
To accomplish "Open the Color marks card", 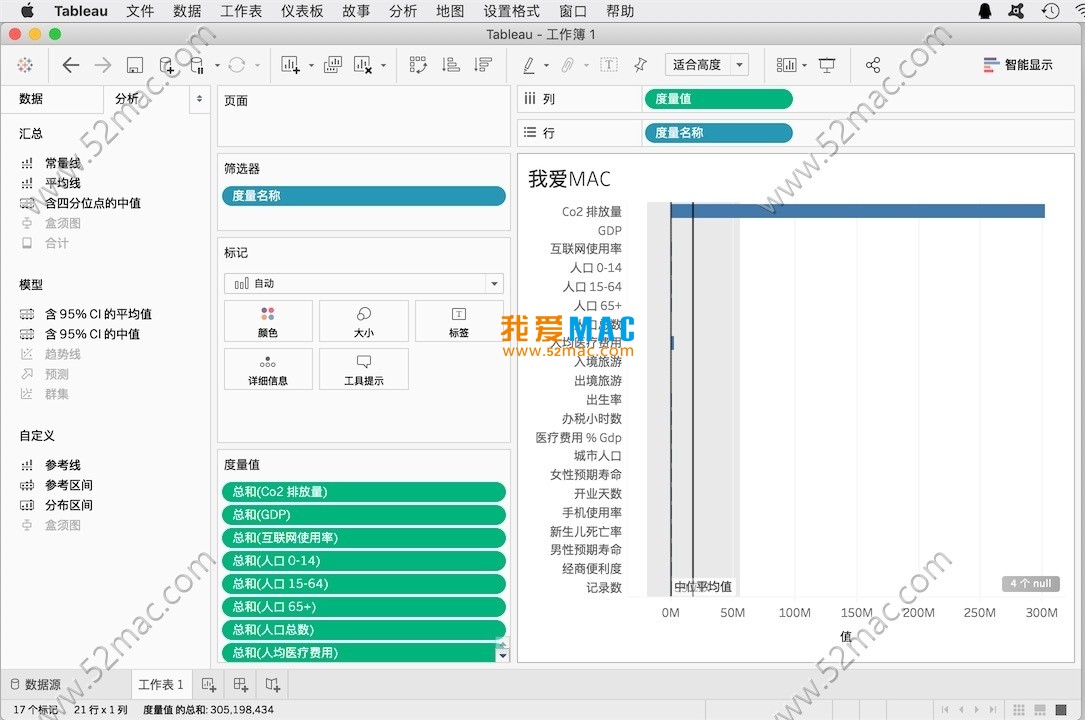I will 268,321.
